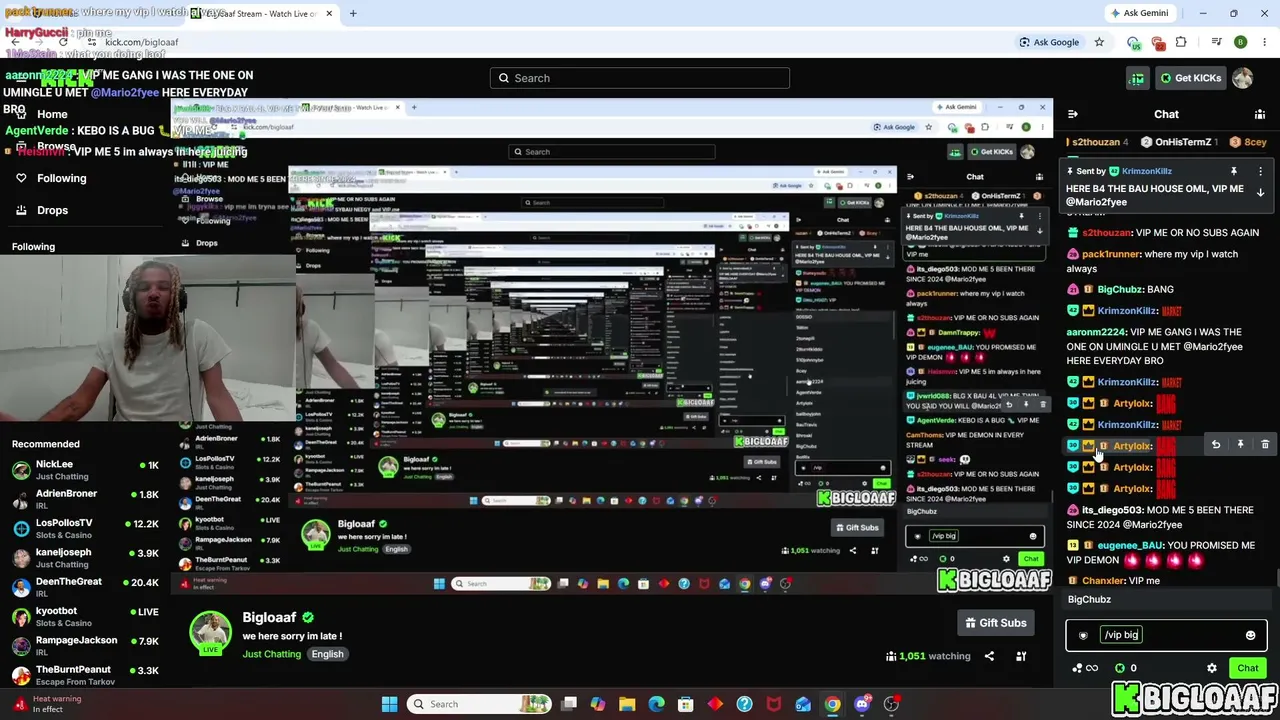Open the RampageJackson recommended channel
1280x720 pixels.
85,645
